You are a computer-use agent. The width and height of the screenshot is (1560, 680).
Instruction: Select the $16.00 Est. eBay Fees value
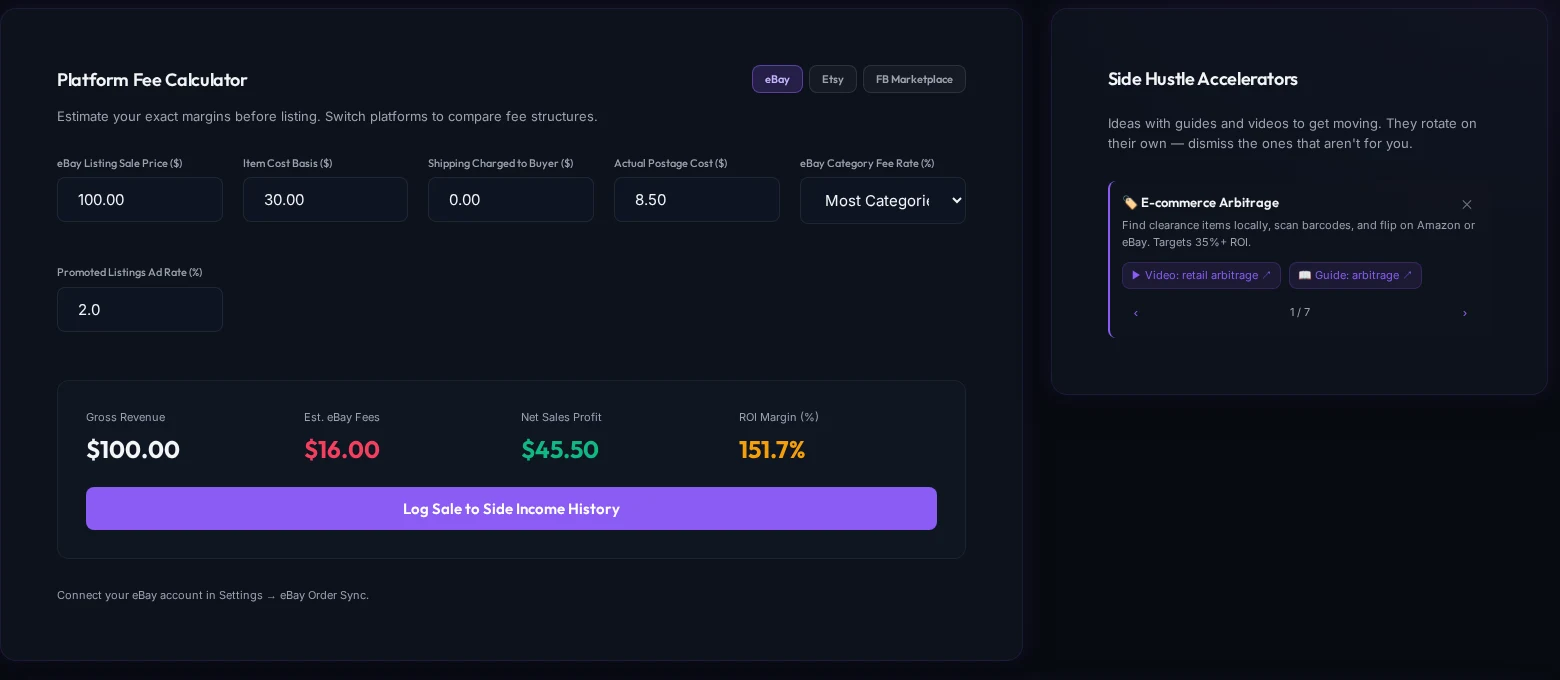[342, 450]
